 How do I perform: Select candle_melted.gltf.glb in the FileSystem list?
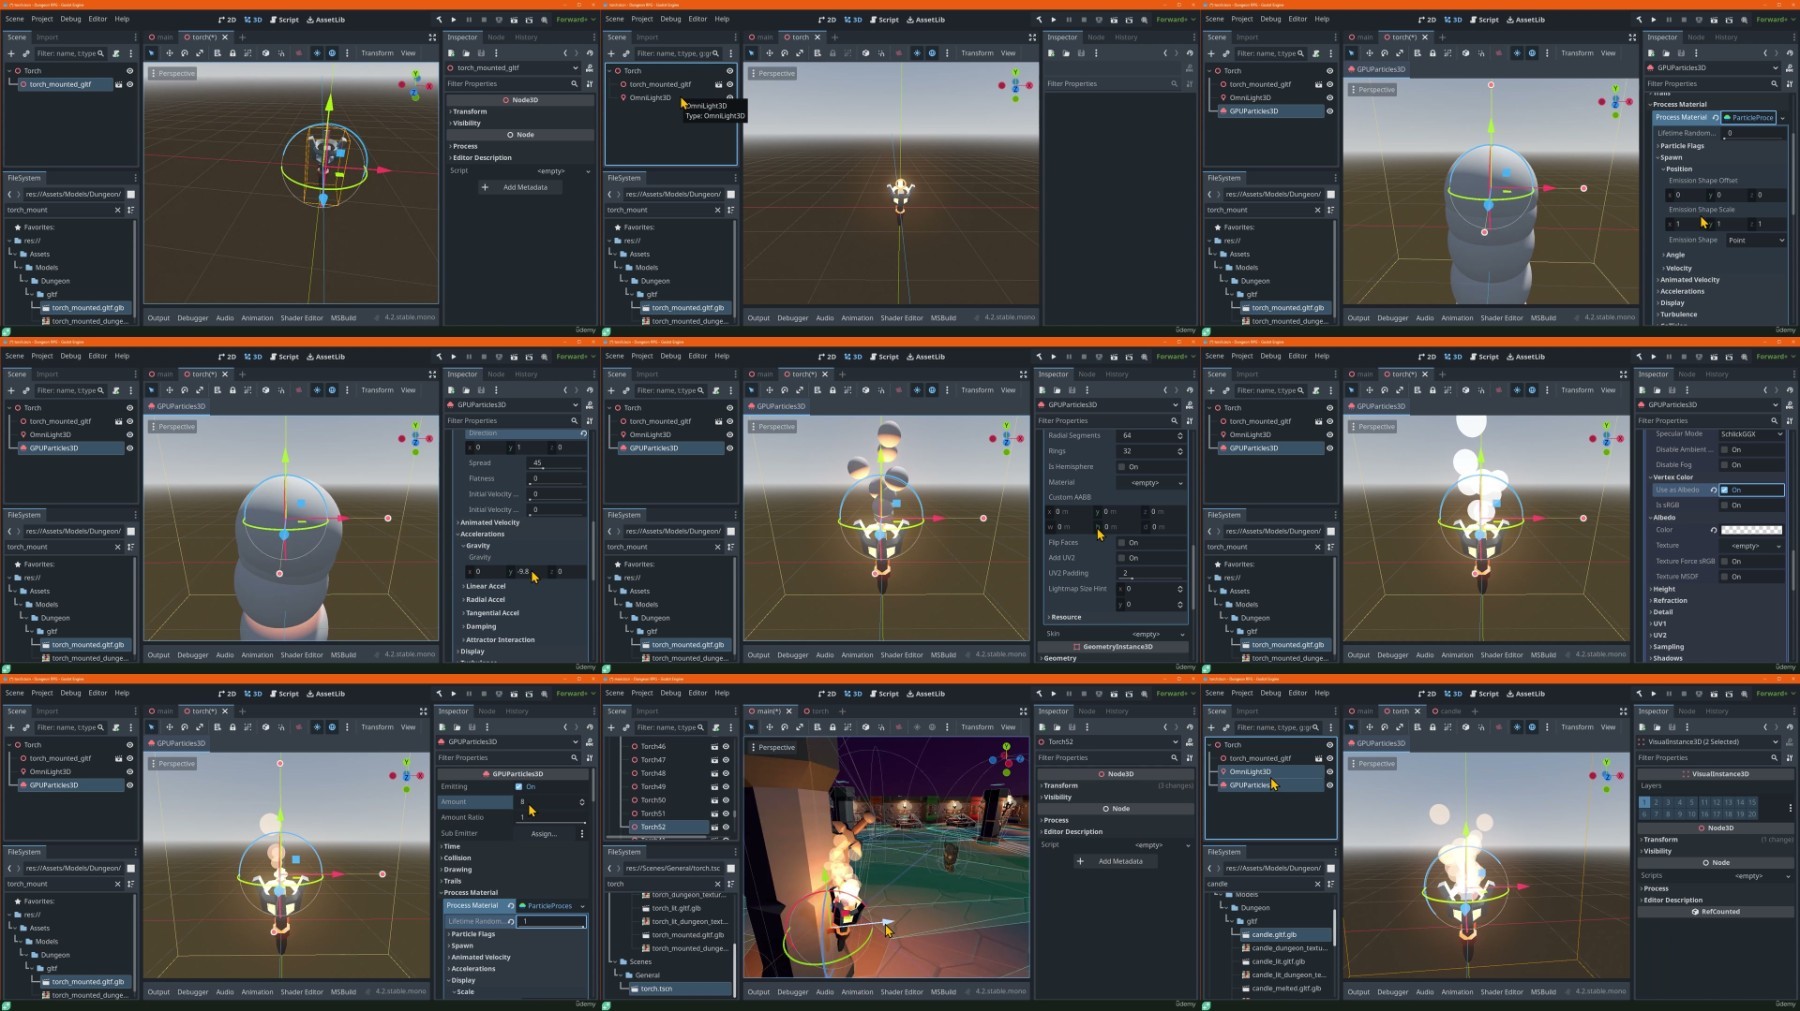pyautogui.click(x=1285, y=988)
